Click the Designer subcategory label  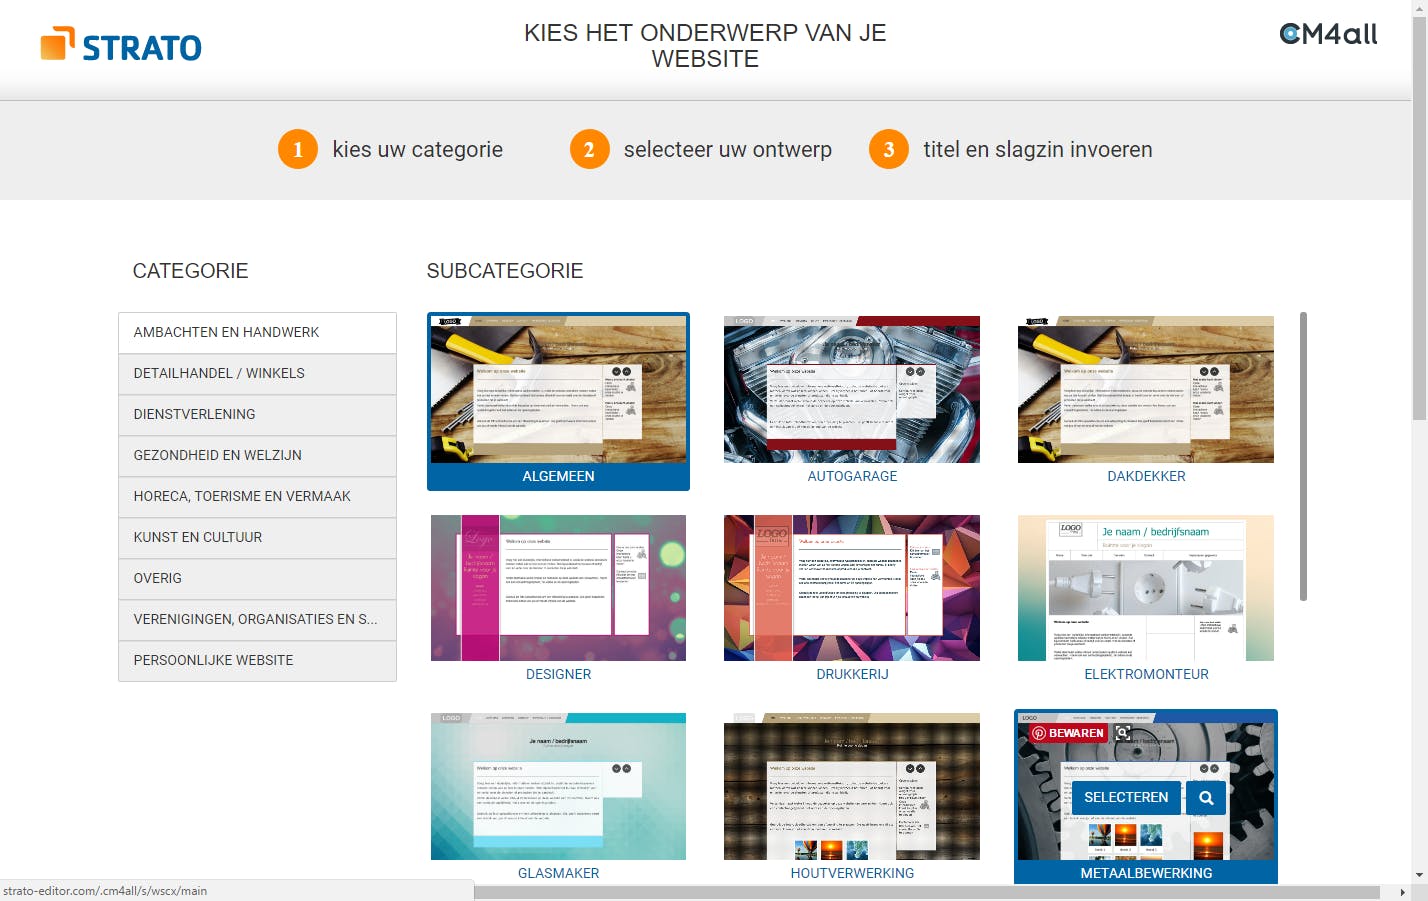coord(558,674)
